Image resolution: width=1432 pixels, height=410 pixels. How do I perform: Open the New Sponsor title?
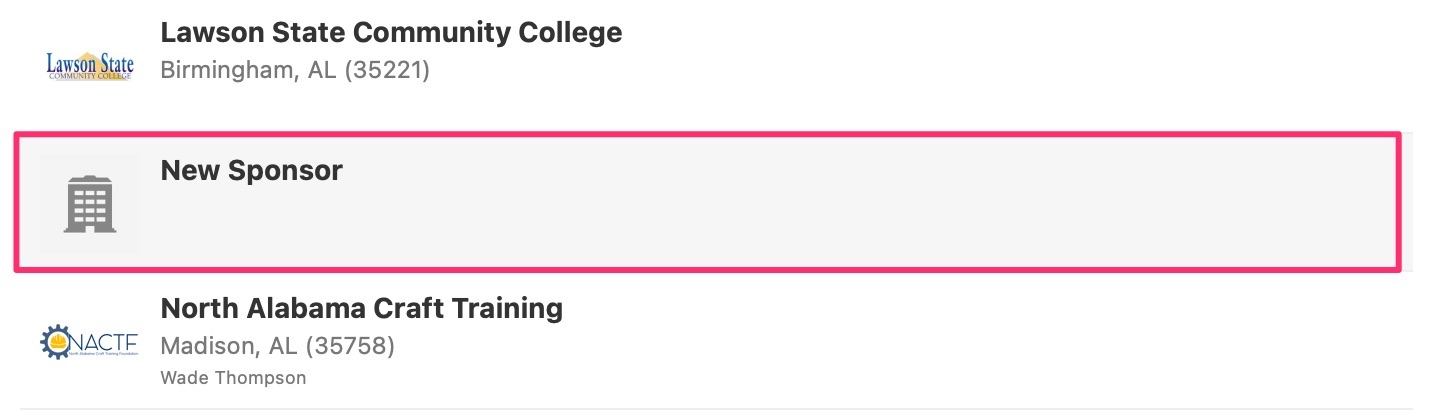pos(251,170)
